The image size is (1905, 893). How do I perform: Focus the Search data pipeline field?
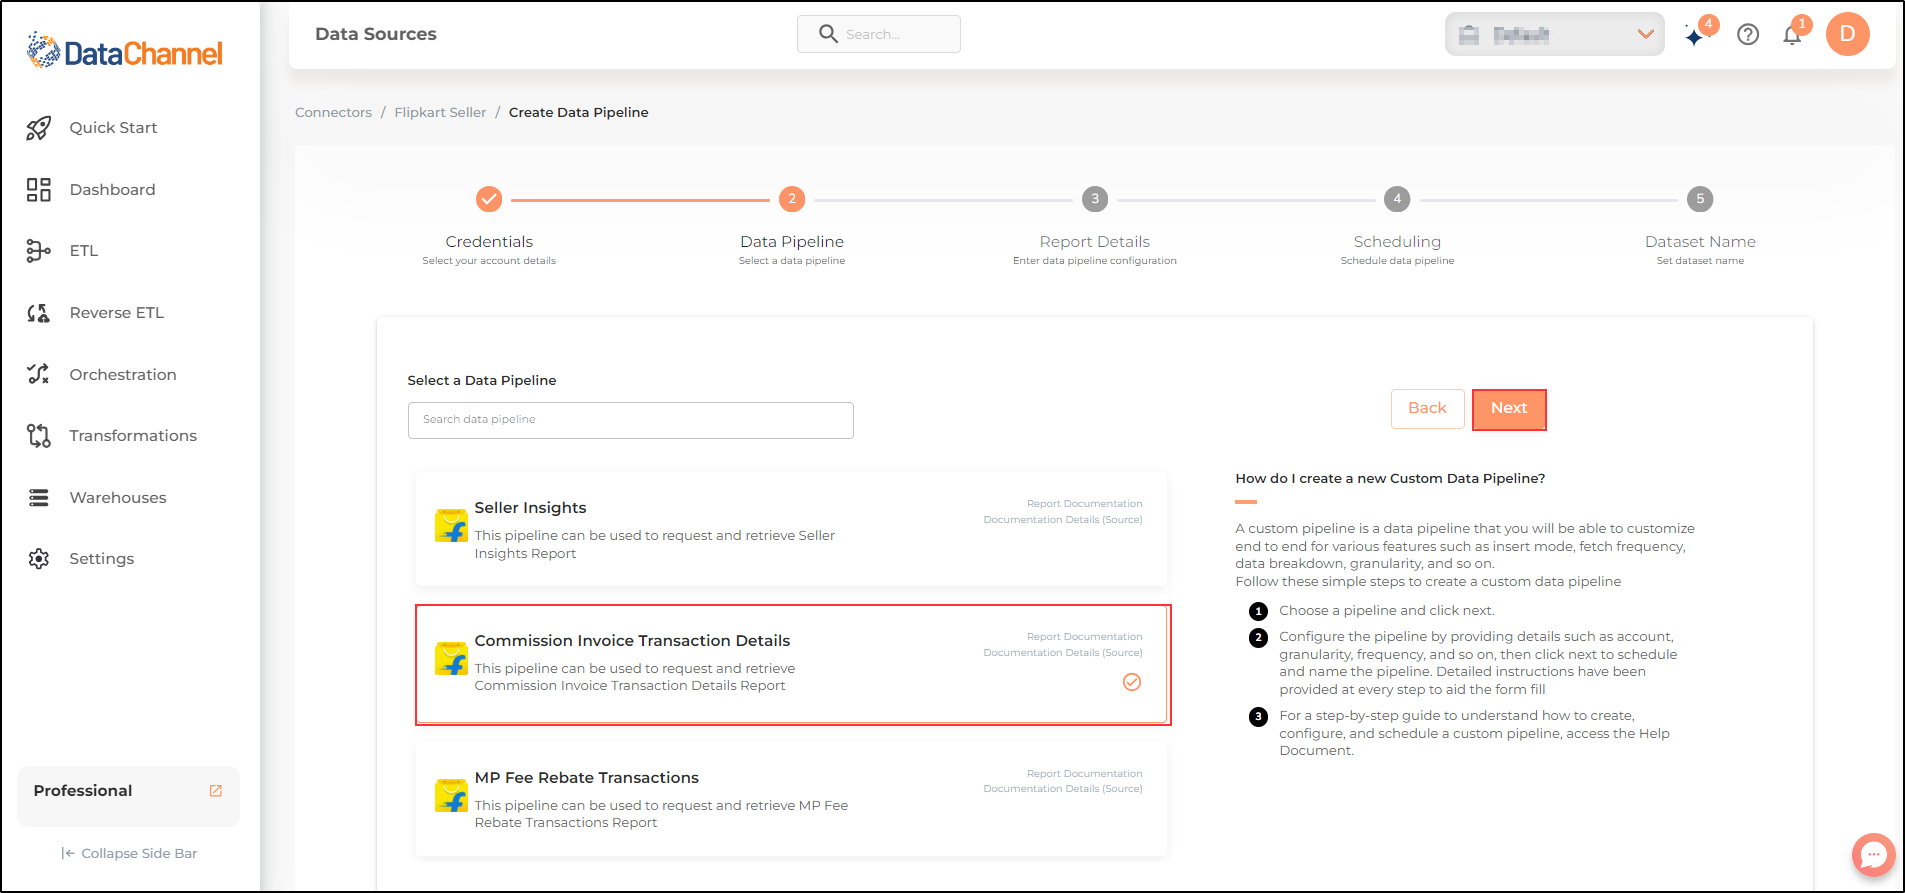(630, 420)
